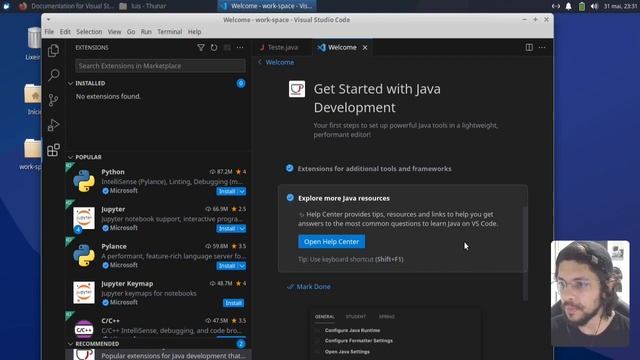The height and width of the screenshot is (360, 640).
Task: Expand the RECOMMENDED extensions section
Action: tap(71, 344)
